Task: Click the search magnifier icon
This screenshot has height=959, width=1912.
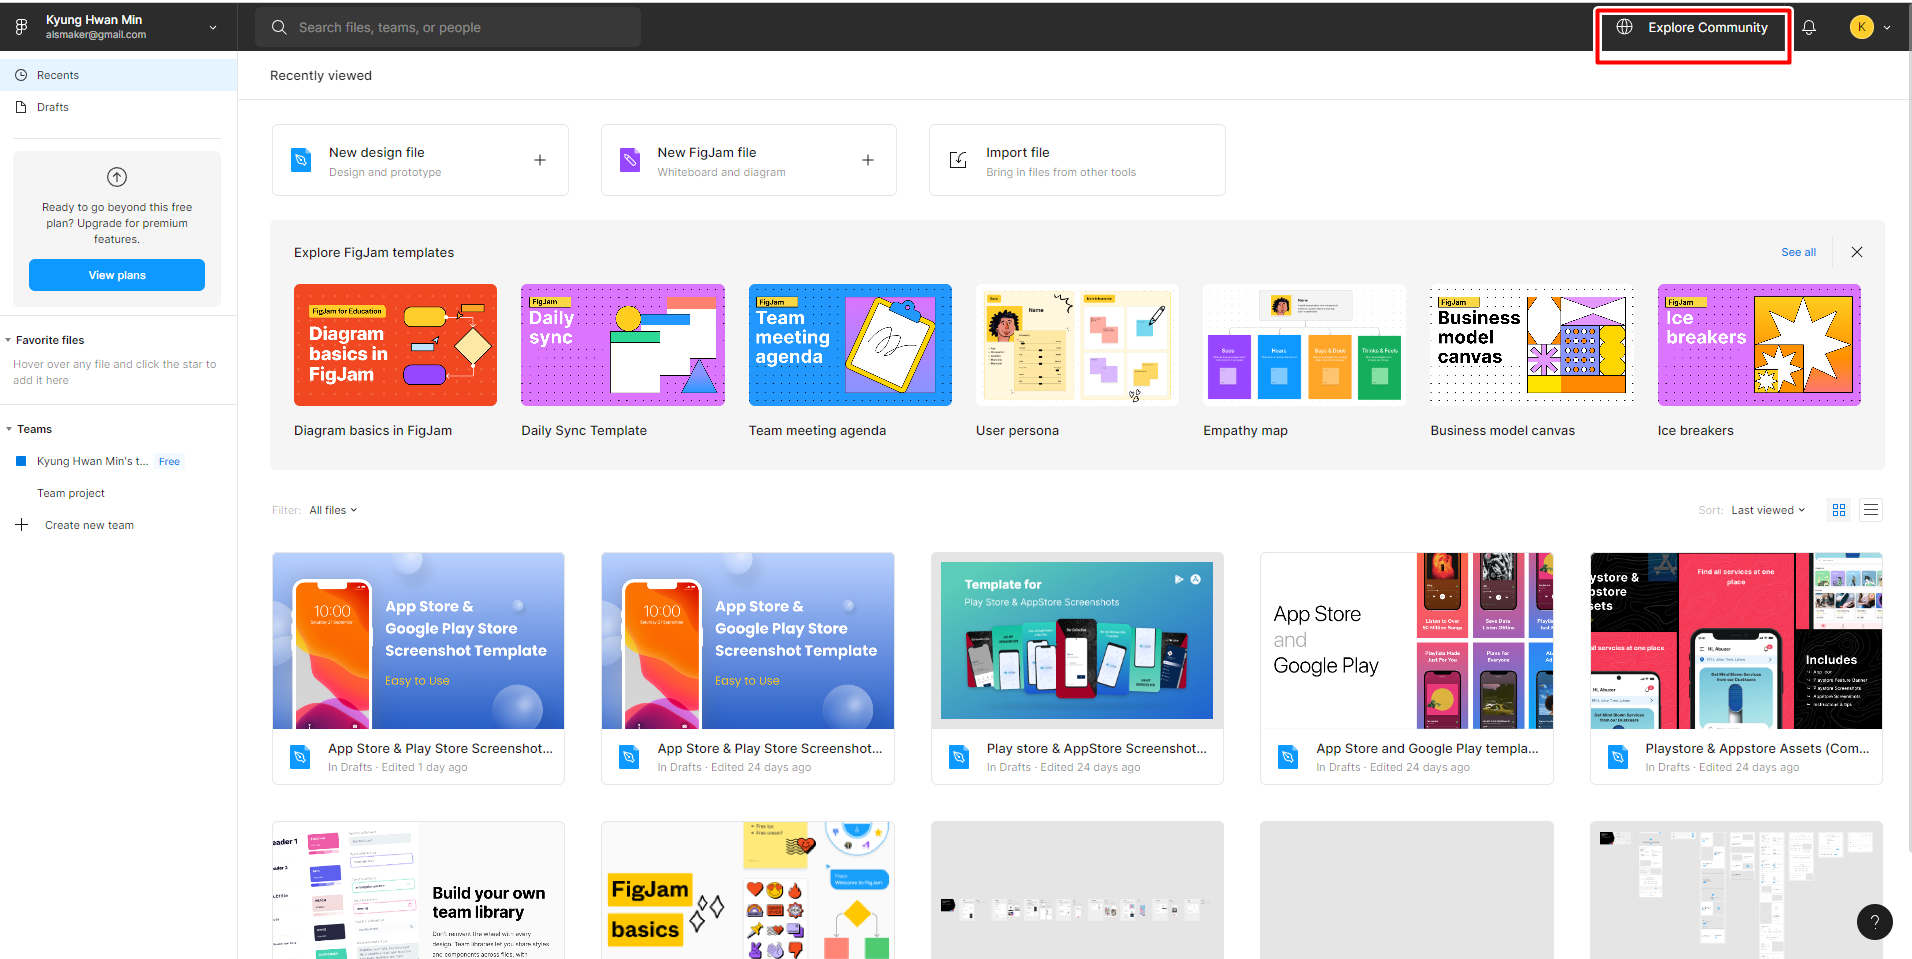Action: [279, 28]
